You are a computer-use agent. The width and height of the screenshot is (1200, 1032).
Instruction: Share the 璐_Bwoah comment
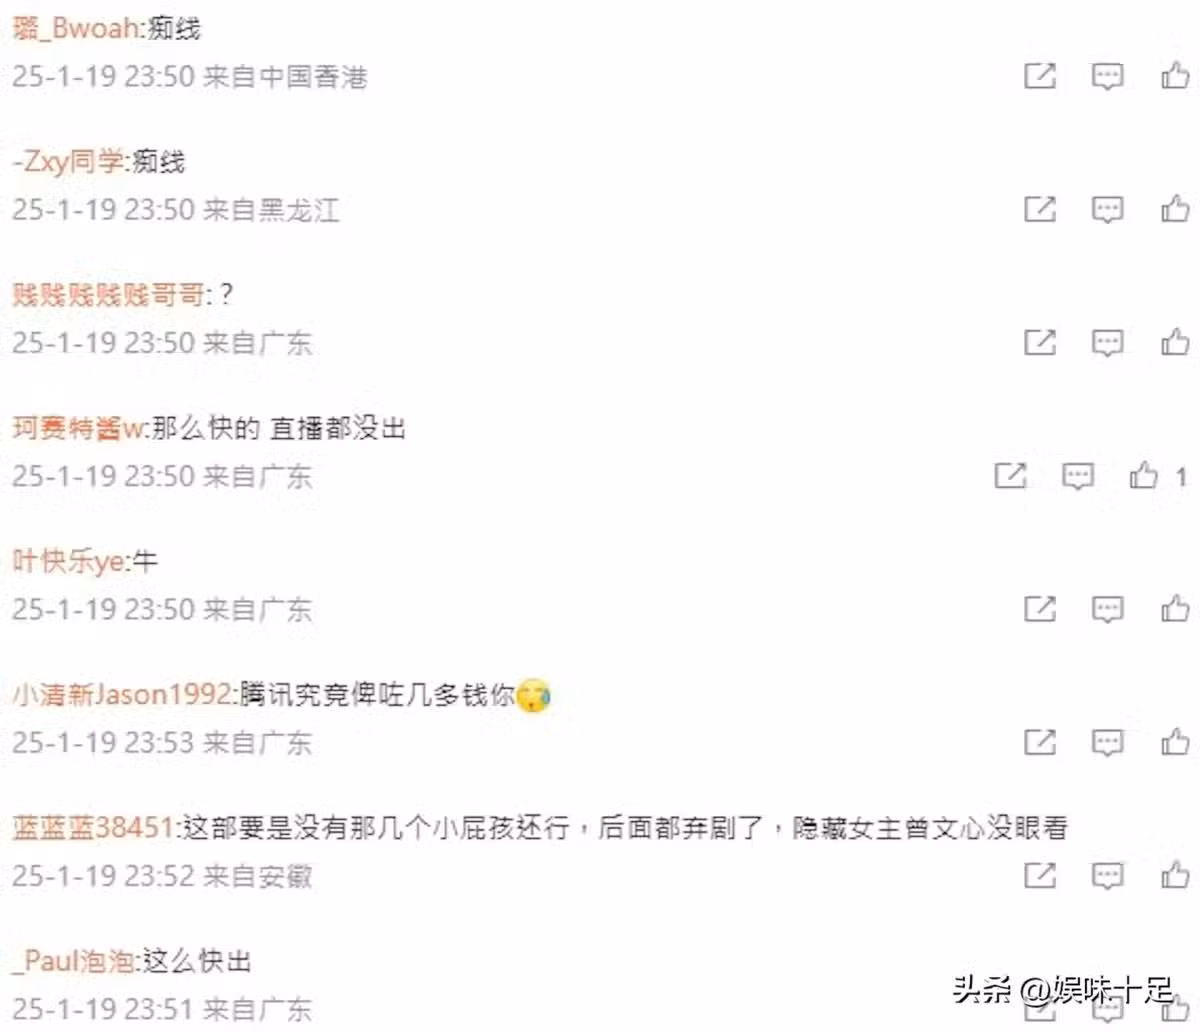(1040, 76)
